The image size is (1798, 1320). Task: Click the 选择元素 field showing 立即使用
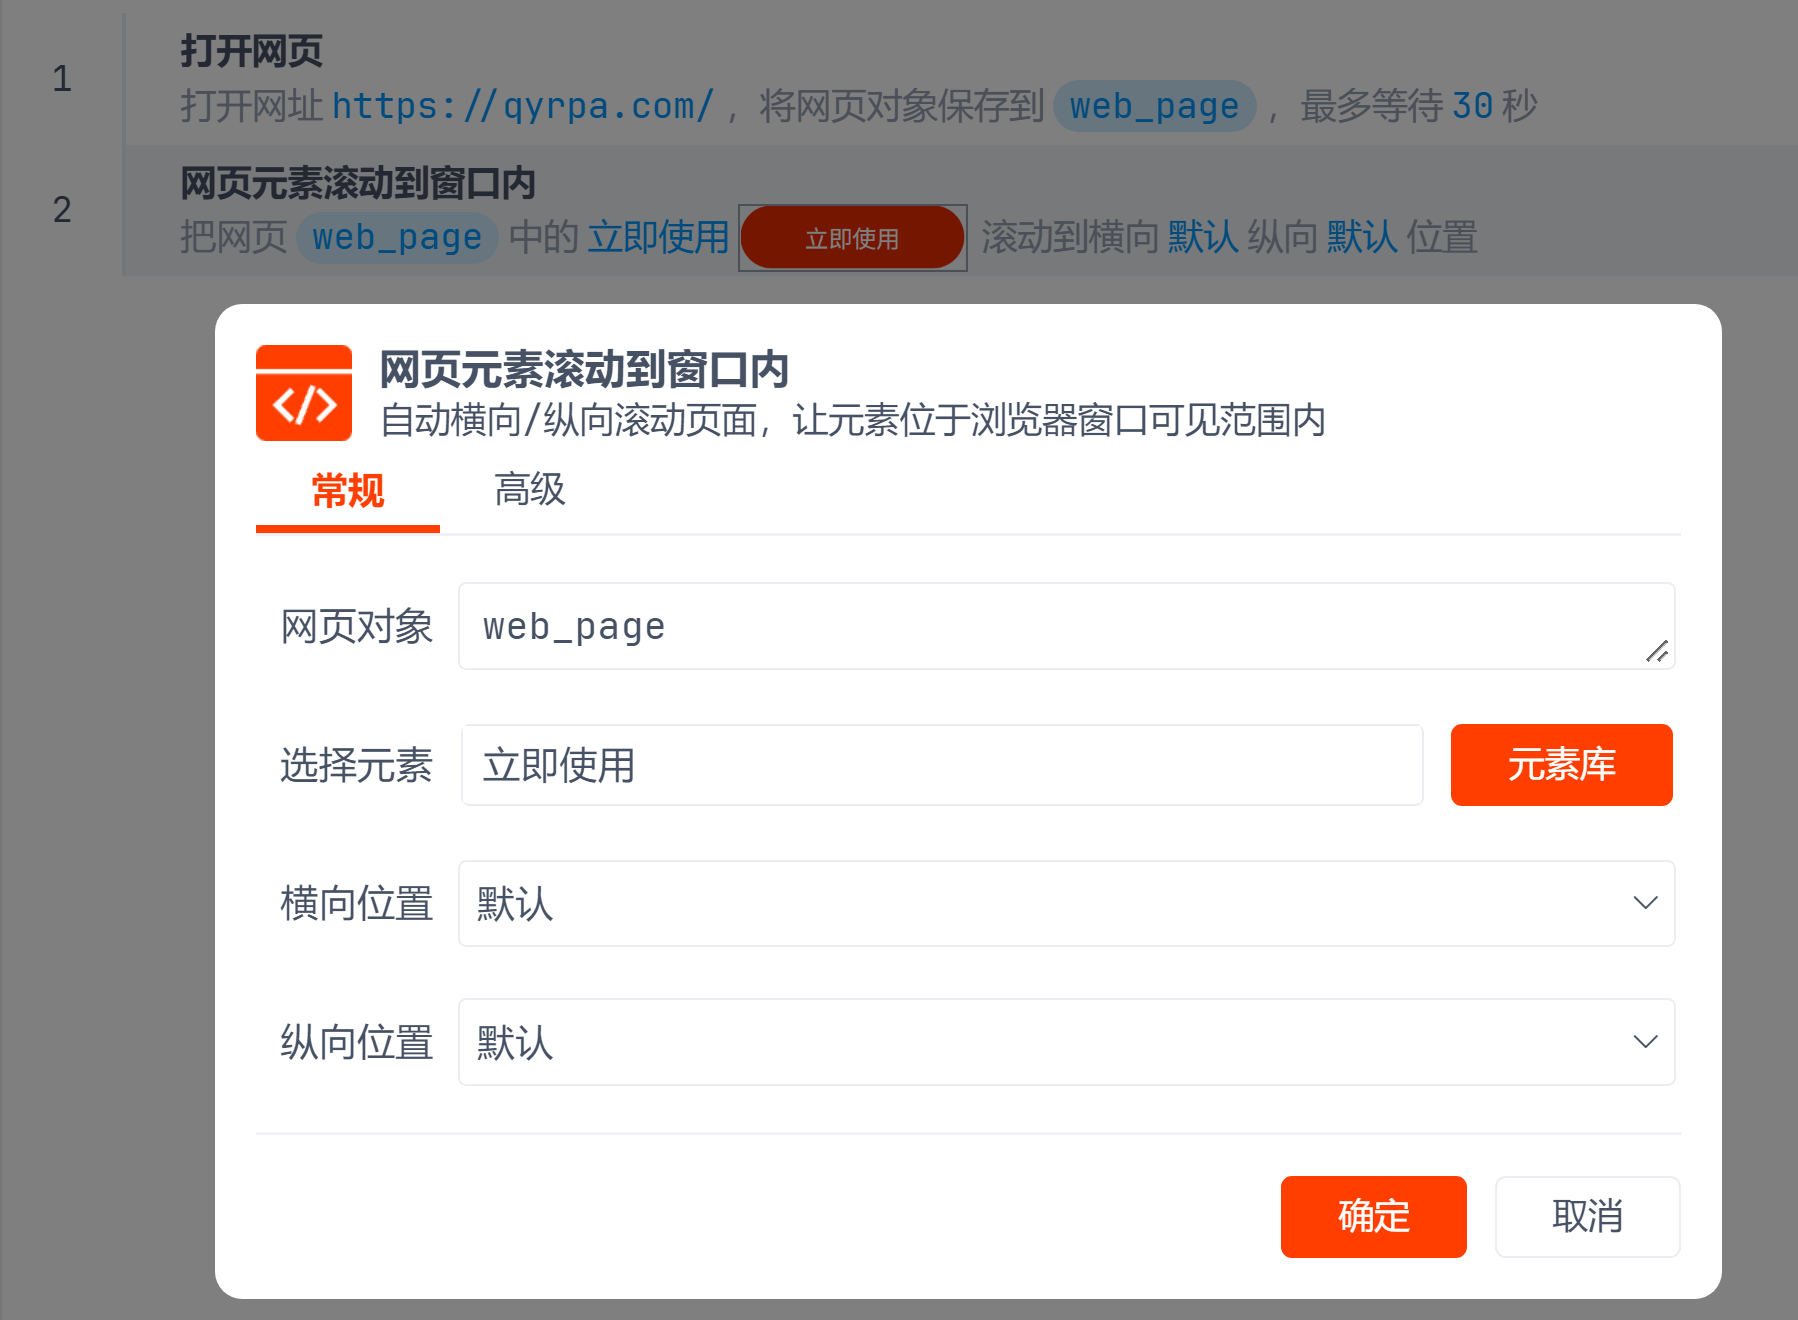(x=941, y=765)
